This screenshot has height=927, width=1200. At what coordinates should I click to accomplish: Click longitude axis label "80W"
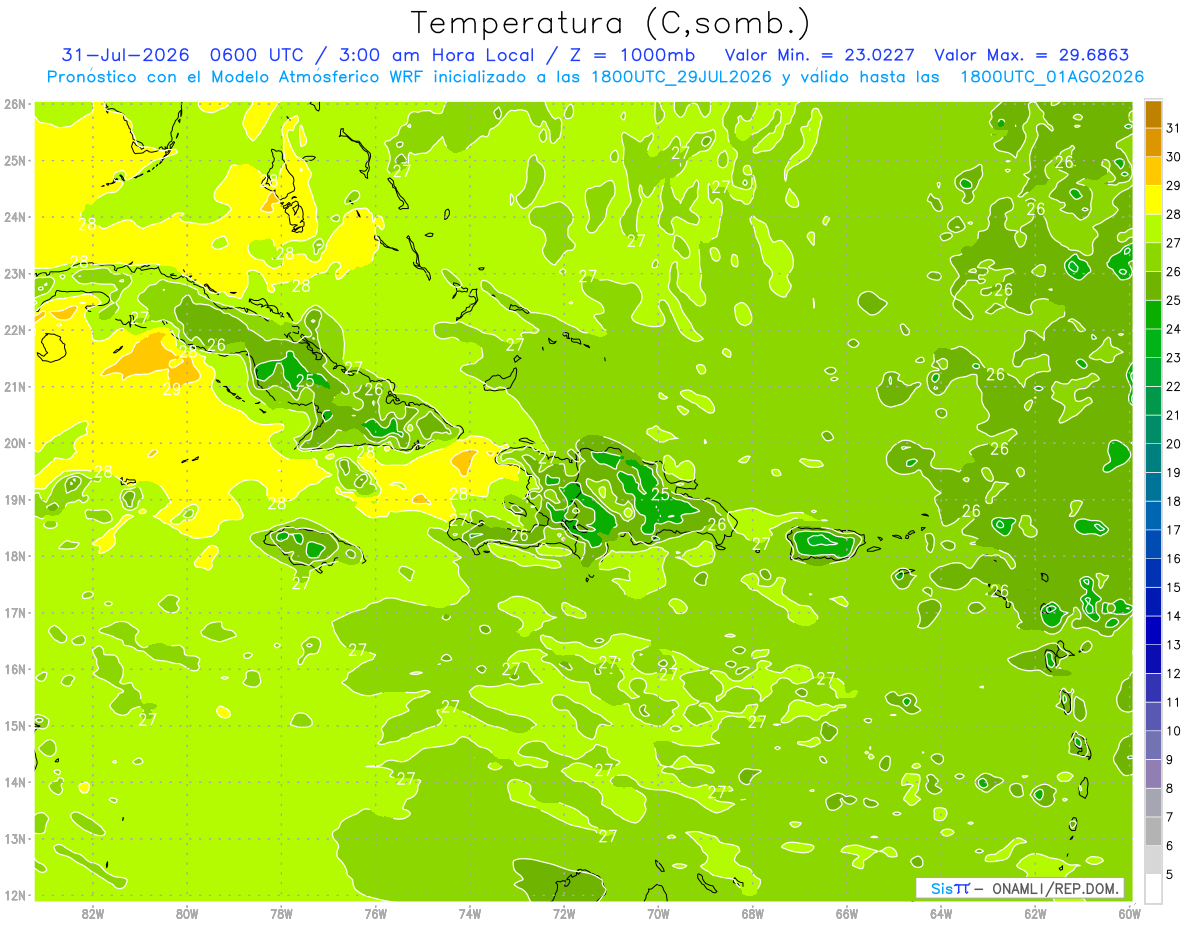coord(187,914)
